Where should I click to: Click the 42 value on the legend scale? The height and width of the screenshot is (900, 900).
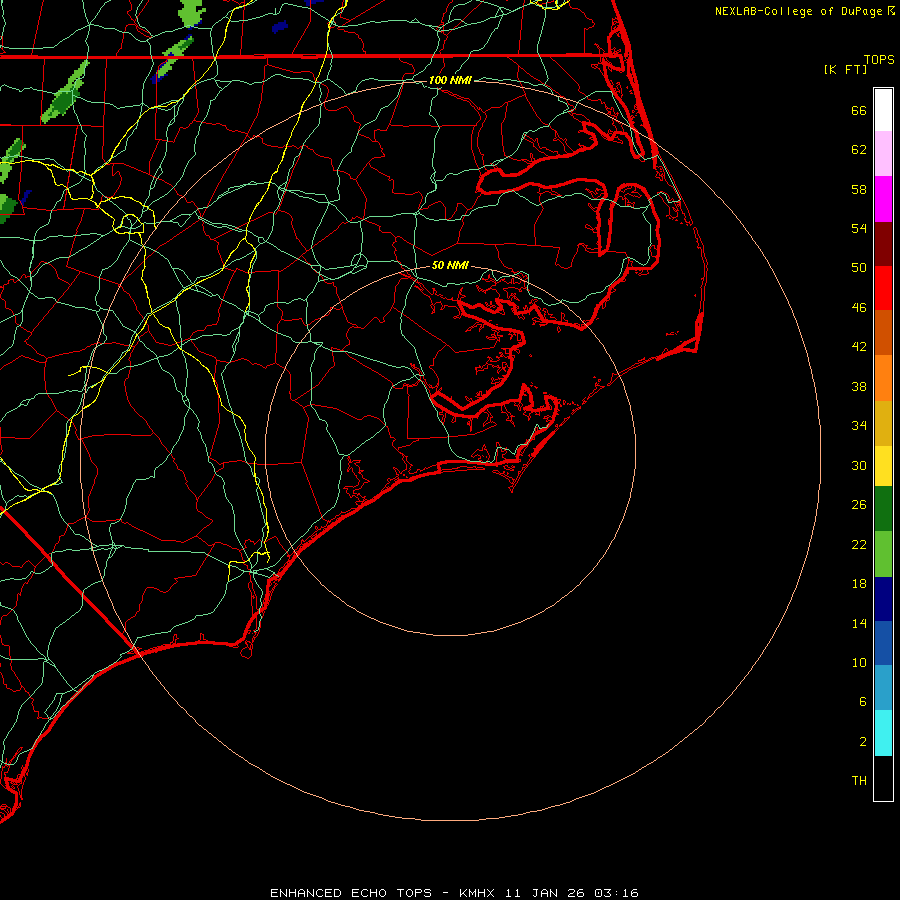pyautogui.click(x=858, y=347)
